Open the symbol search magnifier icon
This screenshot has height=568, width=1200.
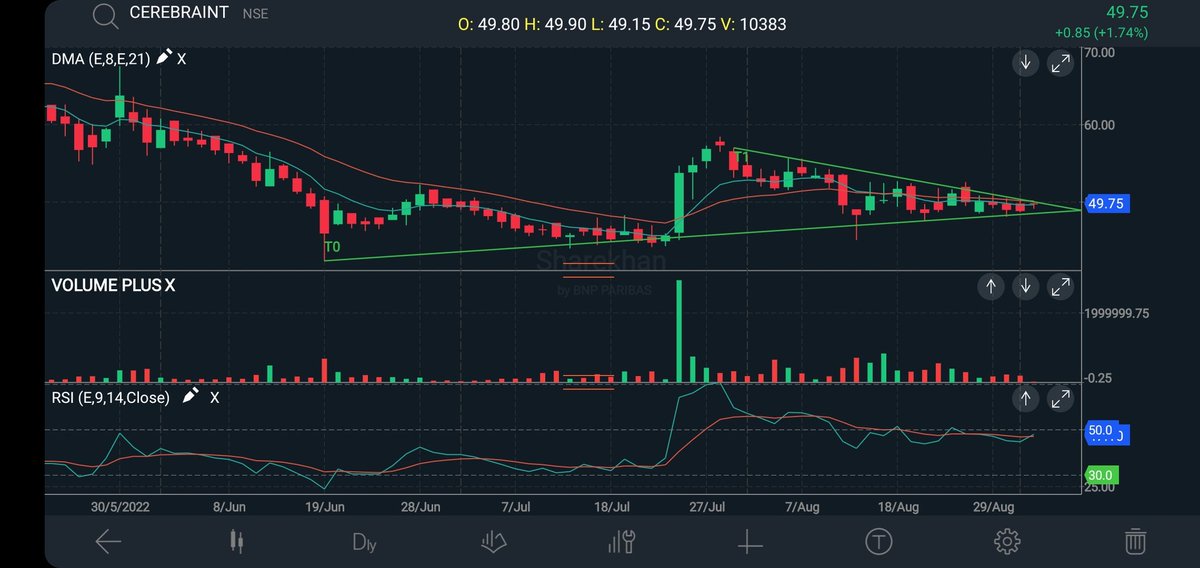pos(103,15)
